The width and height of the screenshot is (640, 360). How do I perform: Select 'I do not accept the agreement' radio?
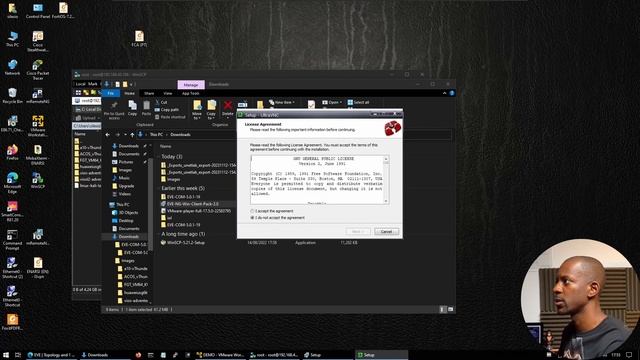(252, 218)
